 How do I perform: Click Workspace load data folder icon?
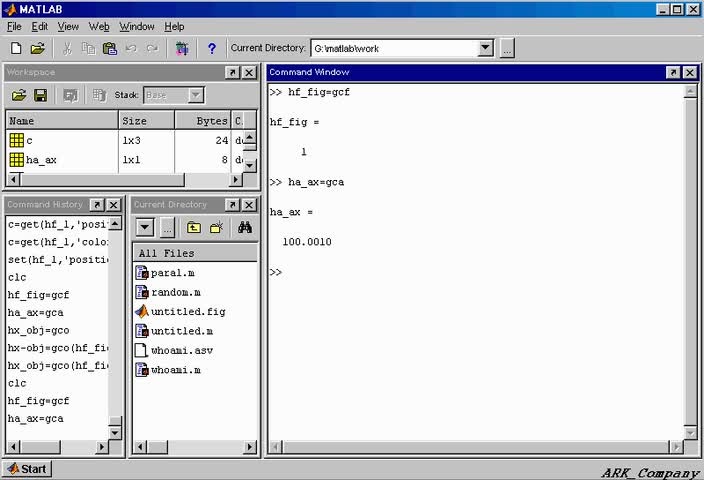click(19, 95)
